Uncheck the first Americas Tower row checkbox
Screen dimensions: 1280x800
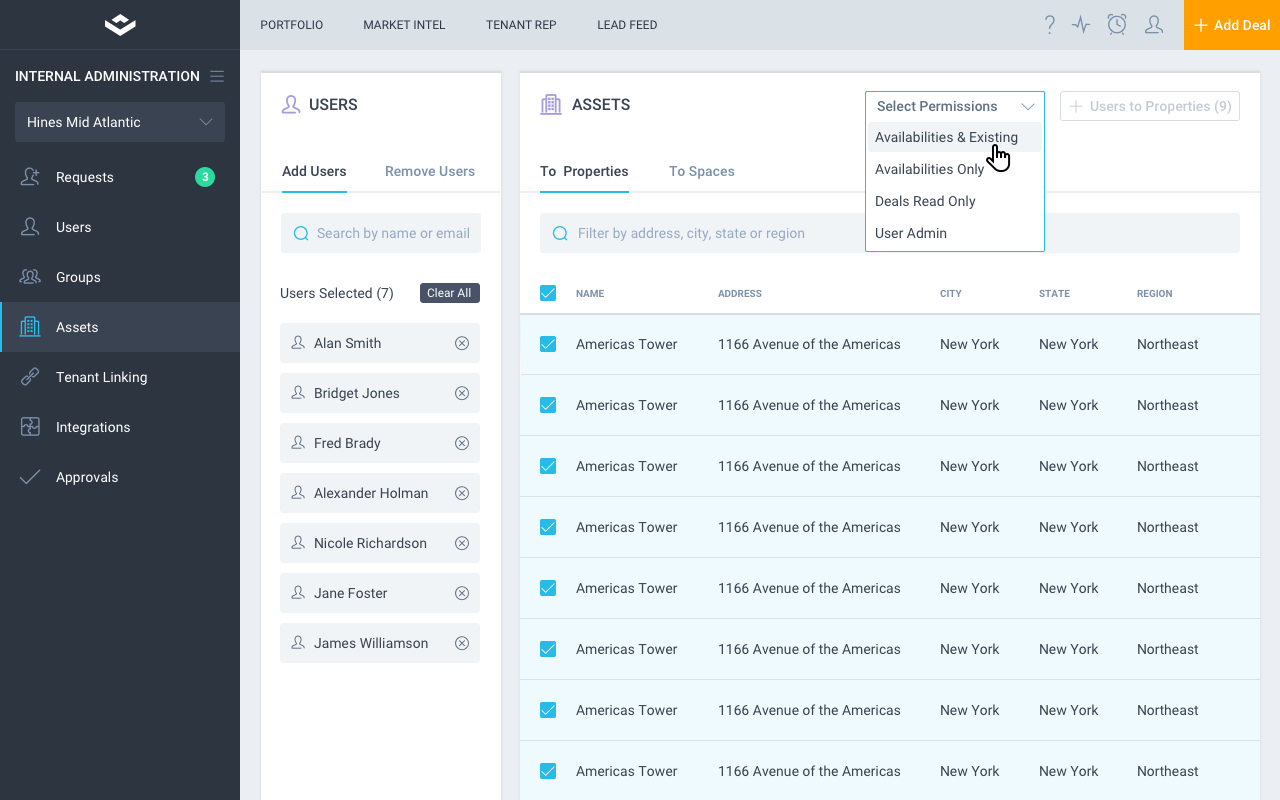[x=548, y=344]
